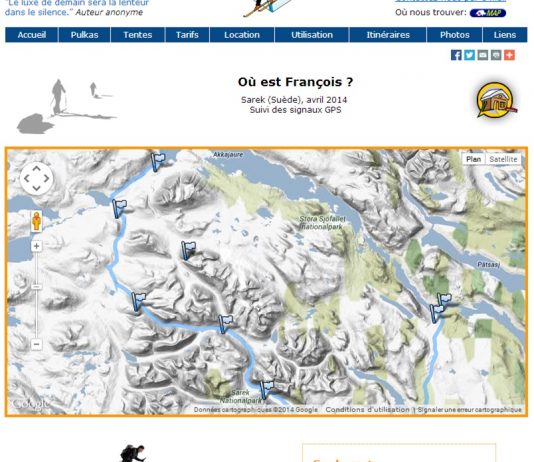This screenshot has width=534, height=462.
Task: Share the page on Facebook
Action: coord(456,55)
